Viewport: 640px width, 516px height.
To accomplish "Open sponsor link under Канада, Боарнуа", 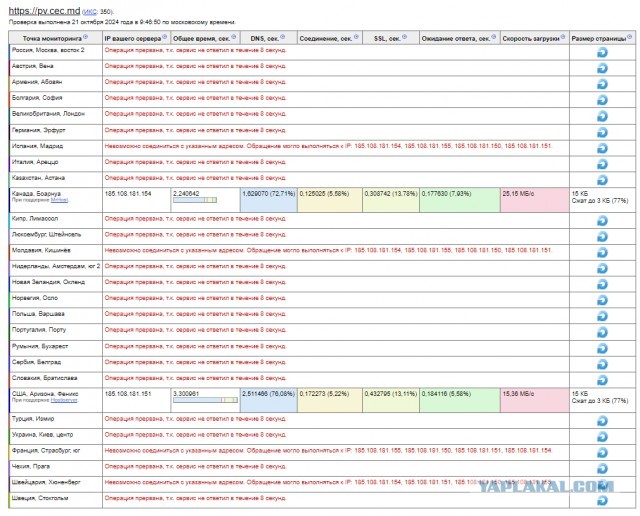I will tap(59, 200).
